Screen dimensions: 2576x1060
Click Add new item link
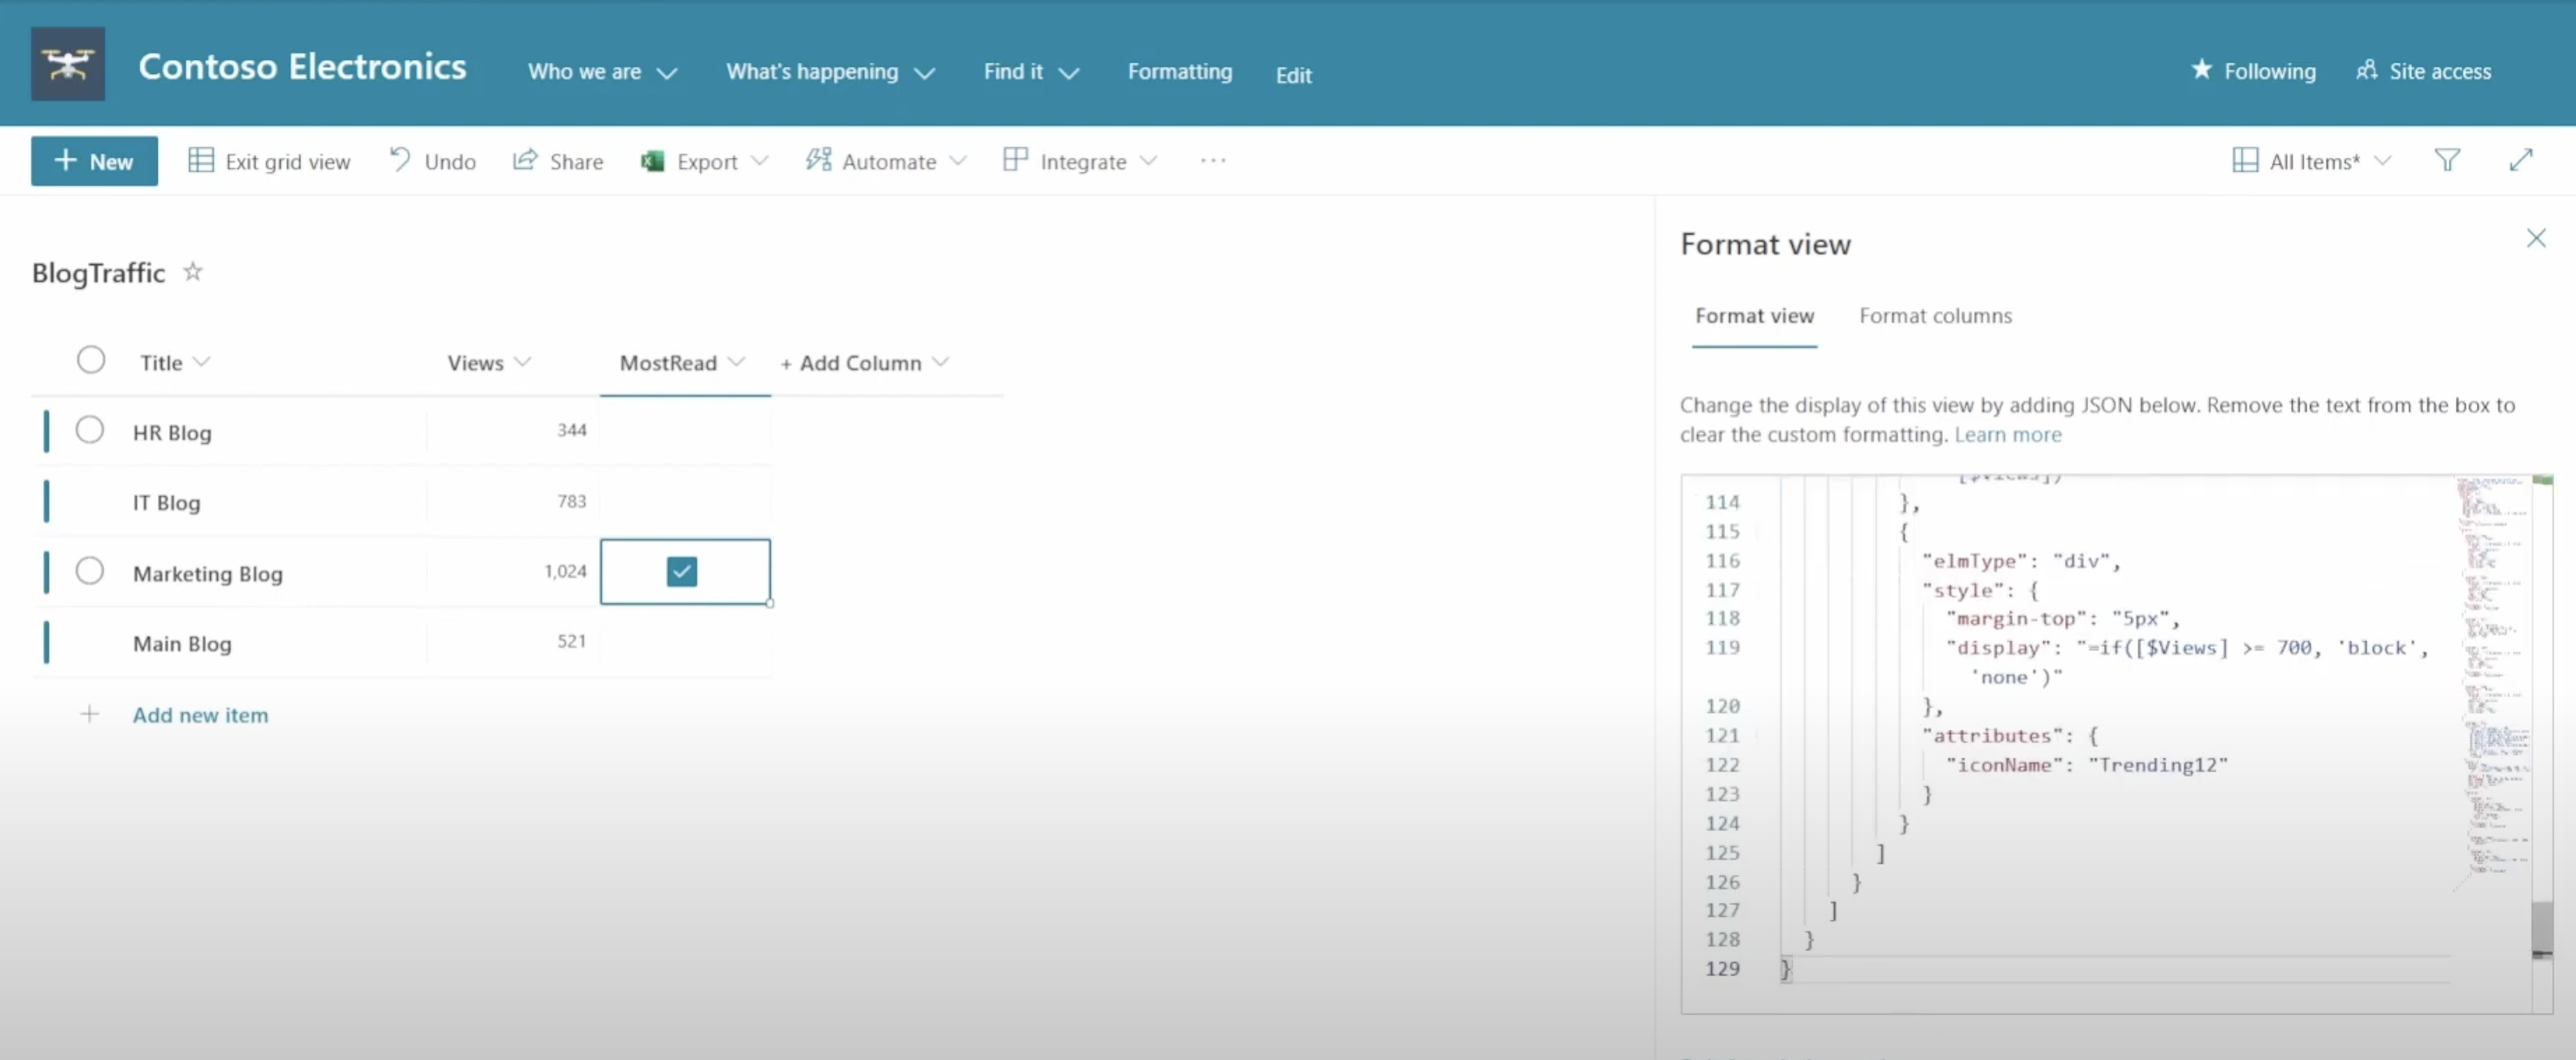click(x=200, y=715)
